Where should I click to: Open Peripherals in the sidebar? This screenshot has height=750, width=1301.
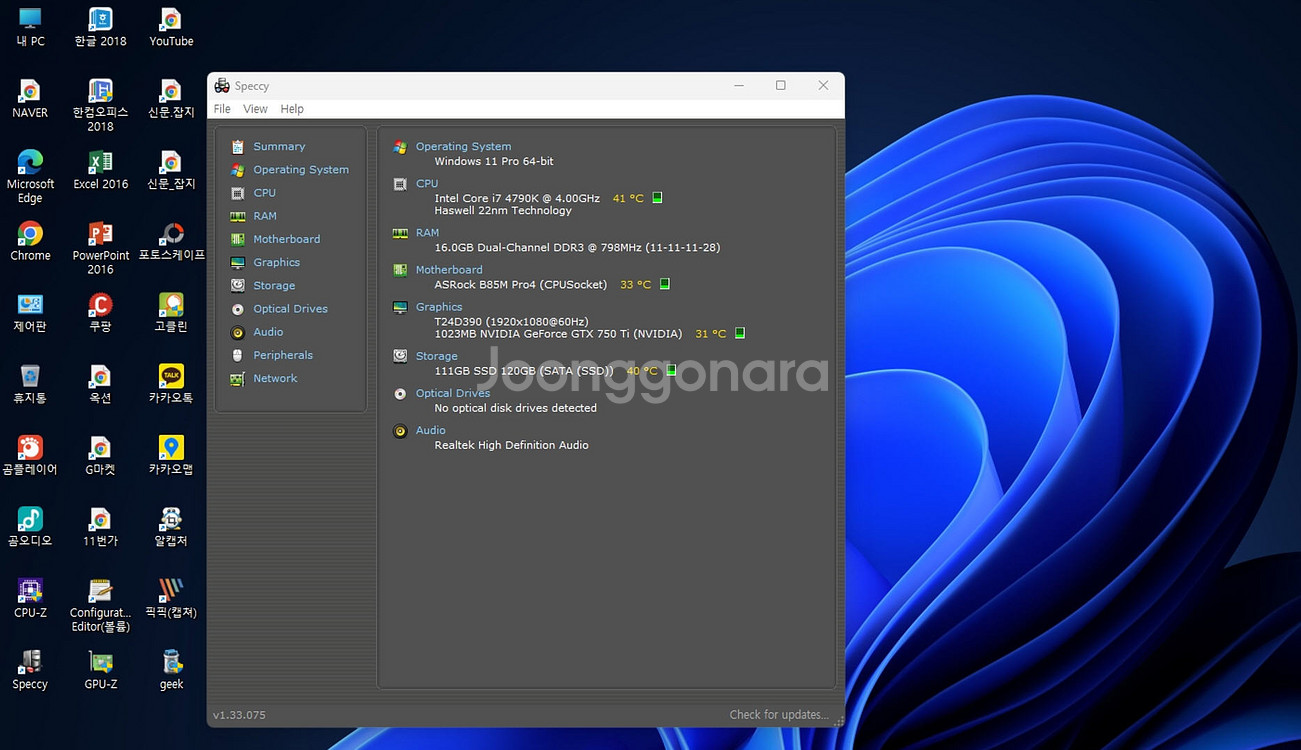tap(282, 355)
